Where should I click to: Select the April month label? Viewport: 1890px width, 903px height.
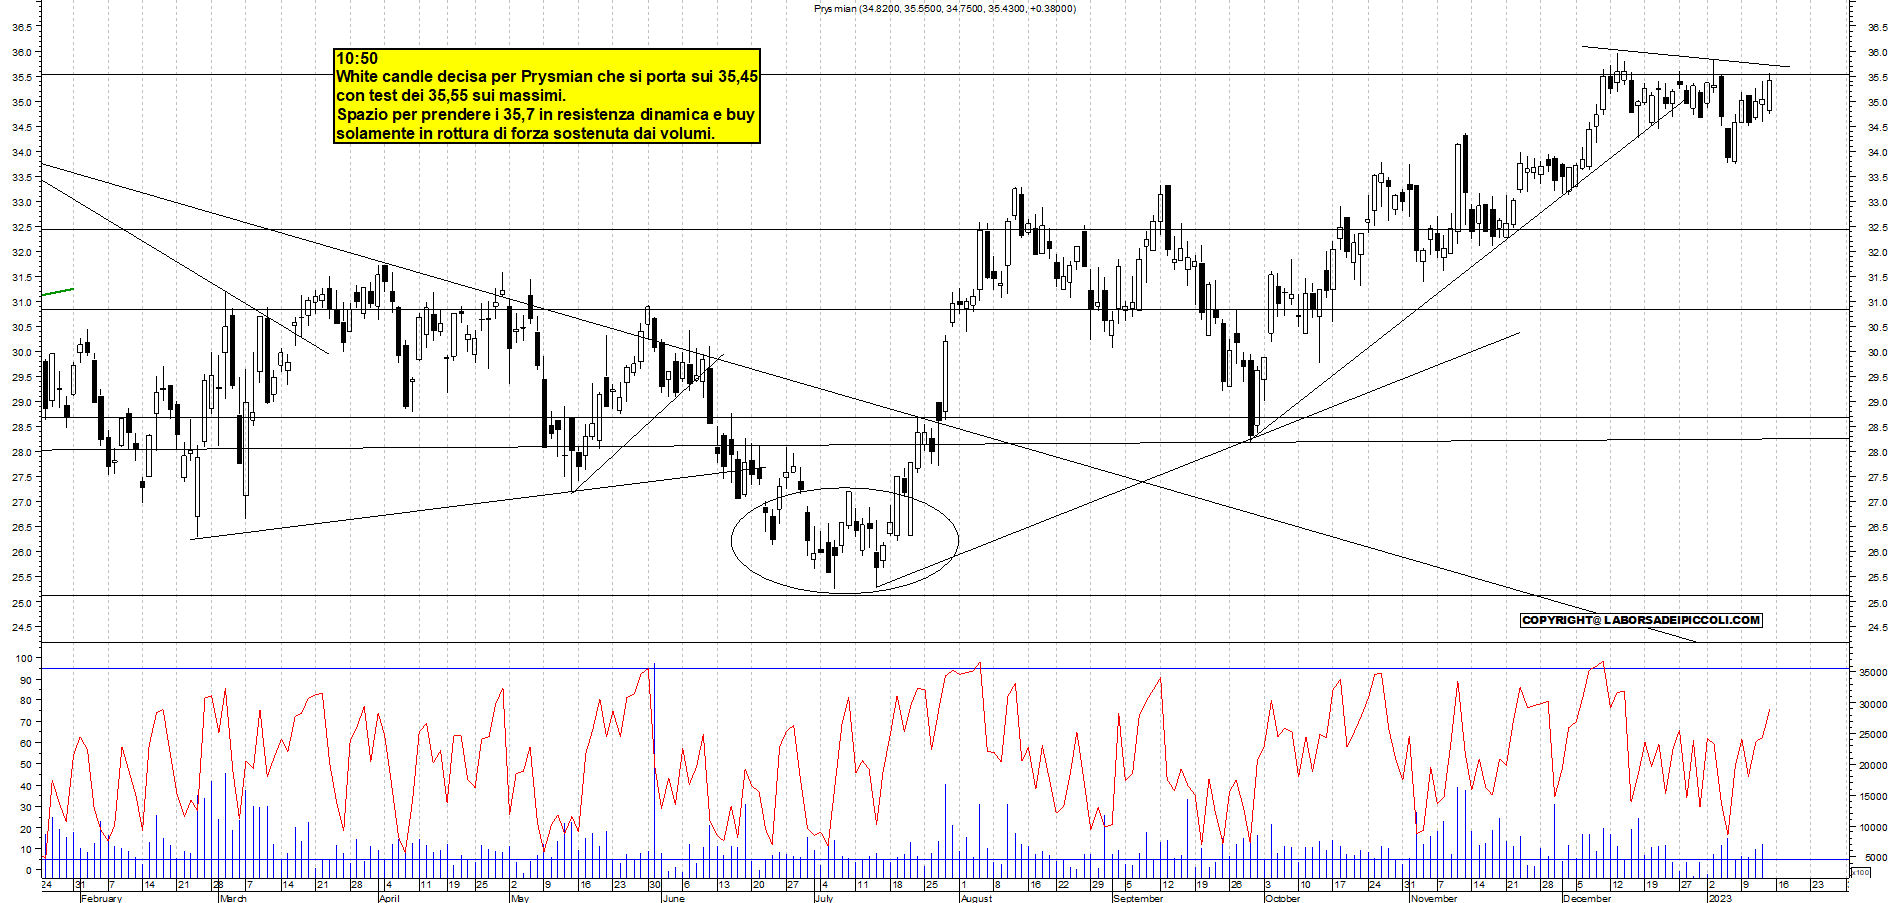(389, 898)
